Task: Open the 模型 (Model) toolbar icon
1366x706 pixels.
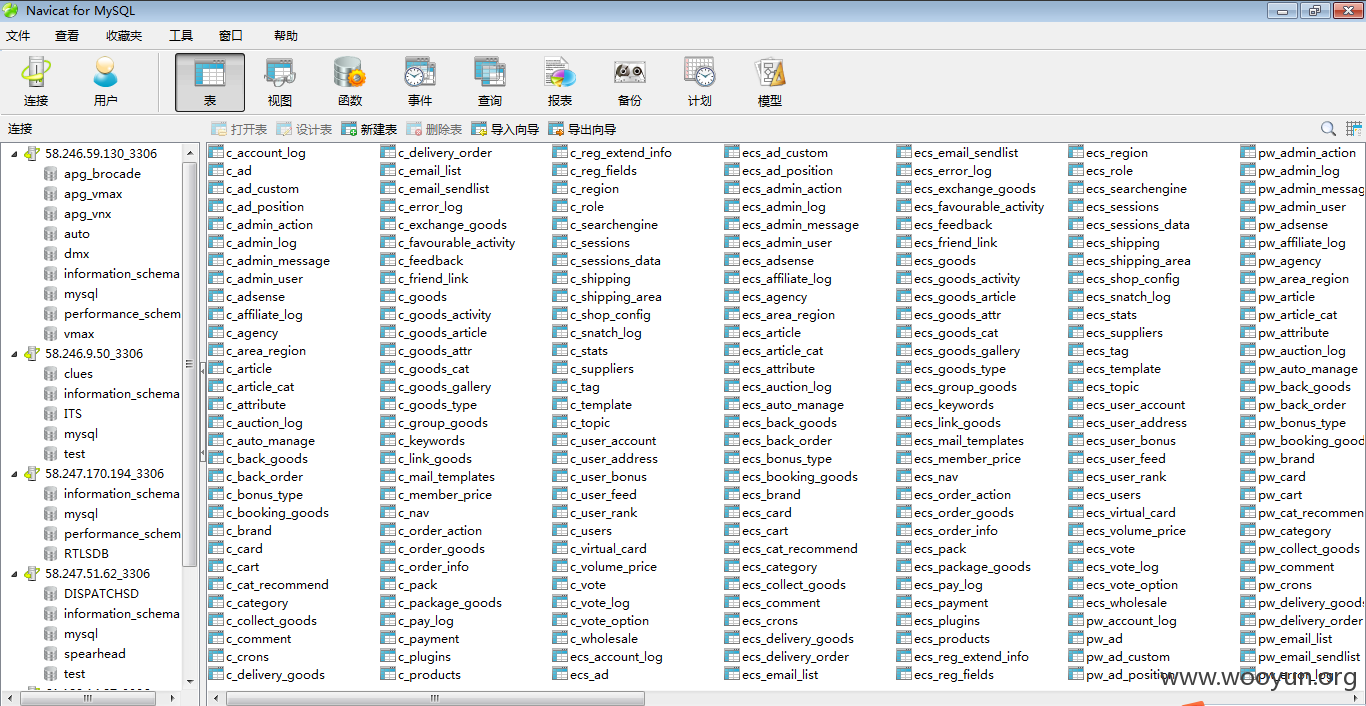Action: pos(770,82)
